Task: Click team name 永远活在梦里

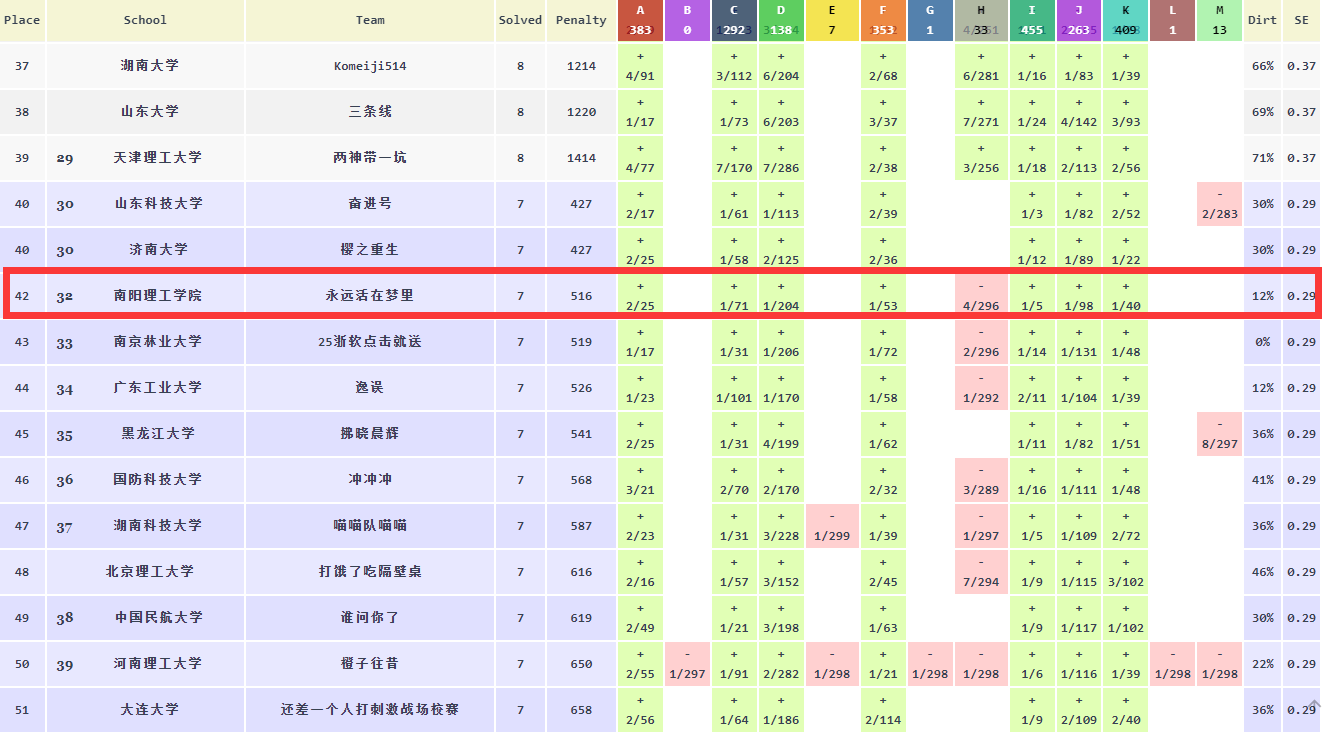Action: click(370, 296)
